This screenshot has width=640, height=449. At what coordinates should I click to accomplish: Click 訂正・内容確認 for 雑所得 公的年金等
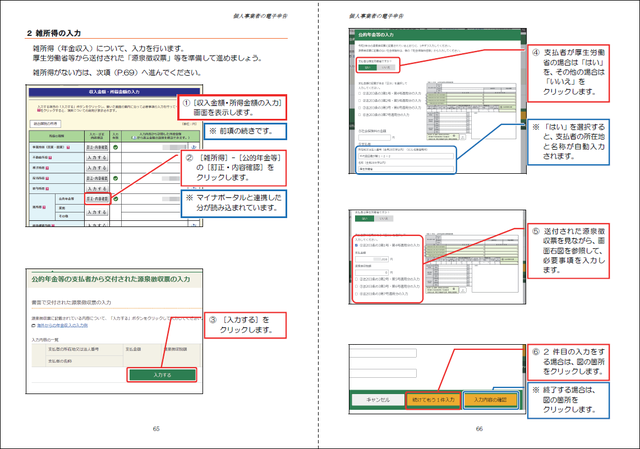(97, 199)
